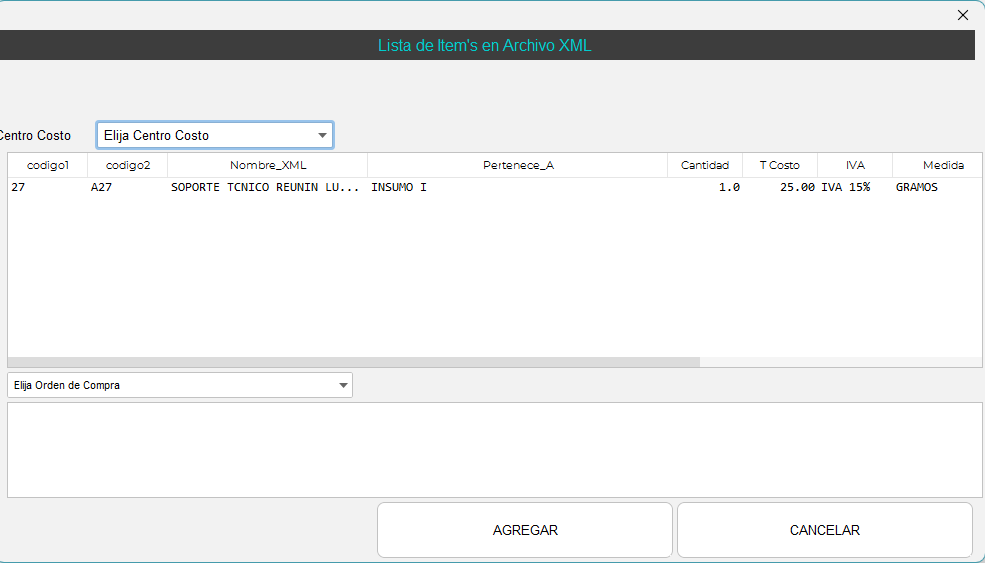Expand the Elija Orden de Compra combo box
The height and width of the screenshot is (563, 985).
click(x=180, y=385)
